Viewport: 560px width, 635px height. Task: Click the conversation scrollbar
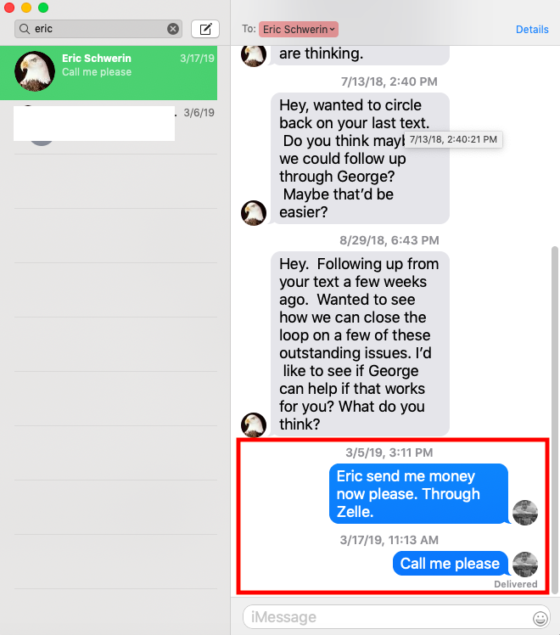point(555,417)
